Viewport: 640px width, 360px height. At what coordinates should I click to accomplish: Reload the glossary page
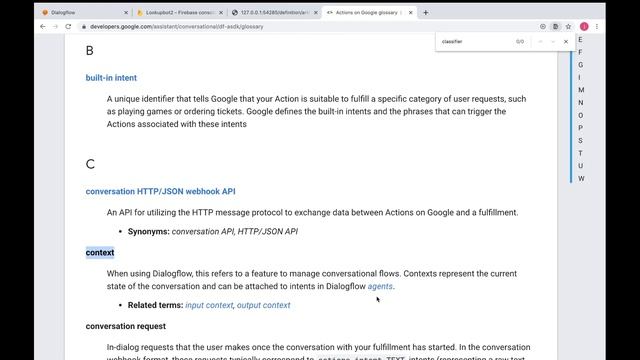point(68,27)
